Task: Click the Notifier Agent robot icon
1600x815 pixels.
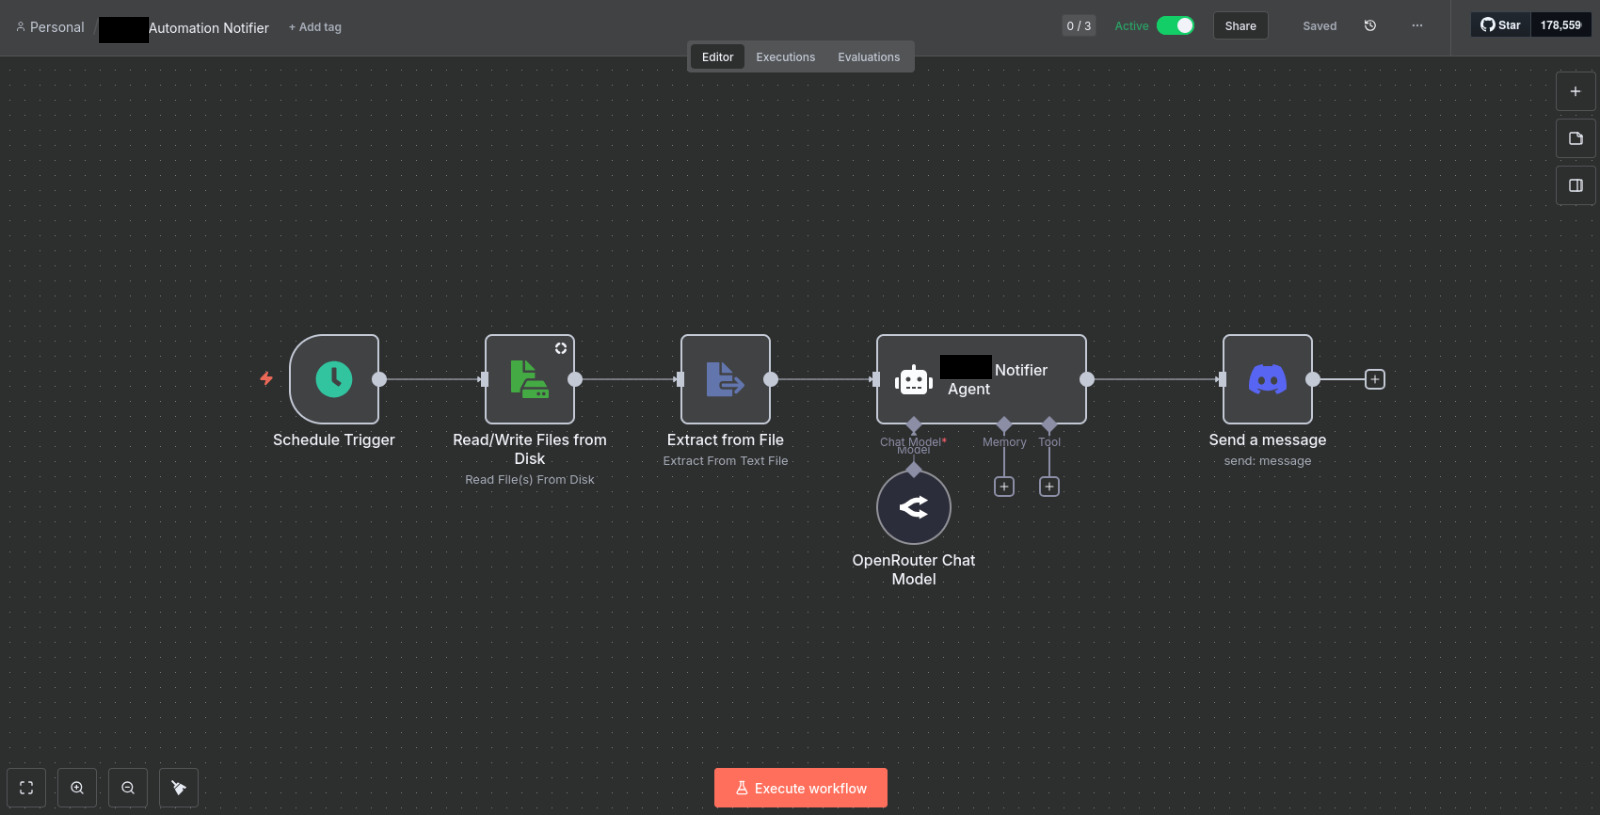Action: point(913,380)
